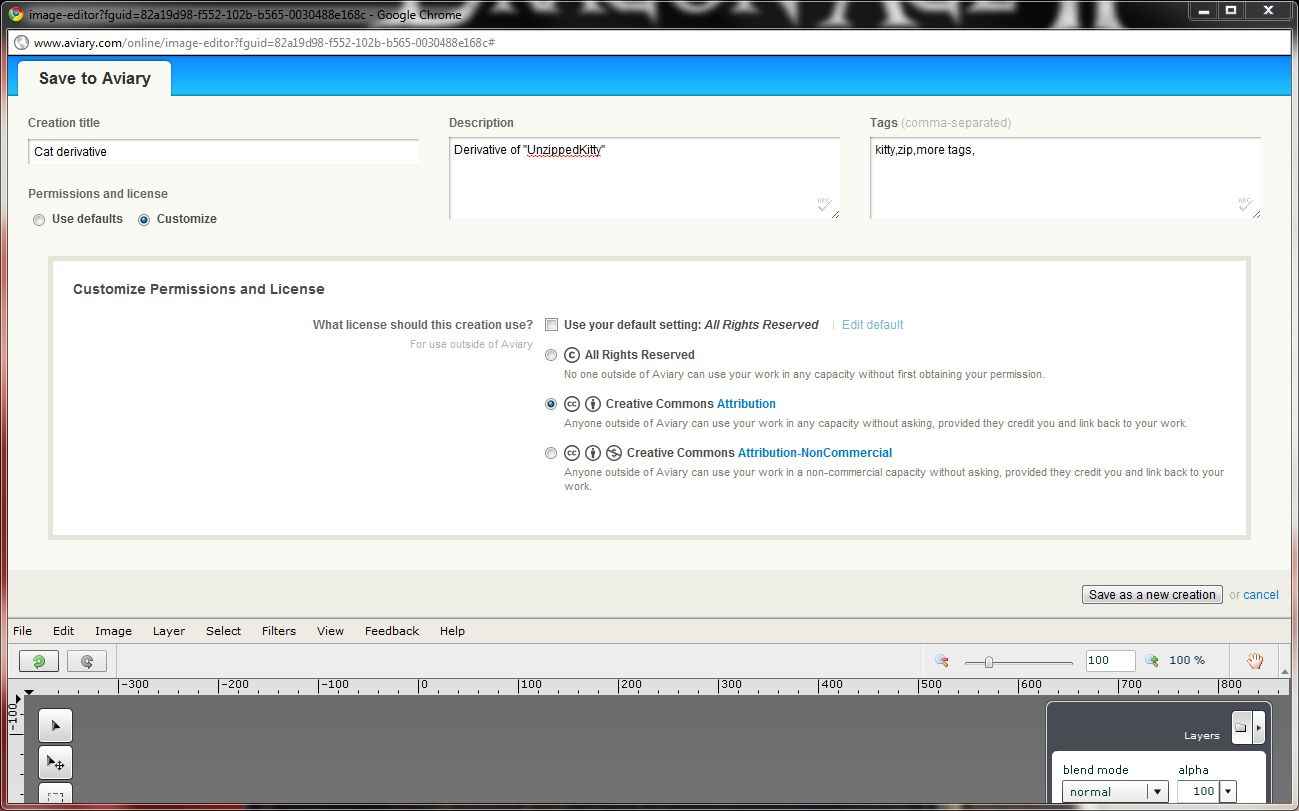The width and height of the screenshot is (1299, 811).
Task: Select the arrow selection tool
Action: (55, 726)
